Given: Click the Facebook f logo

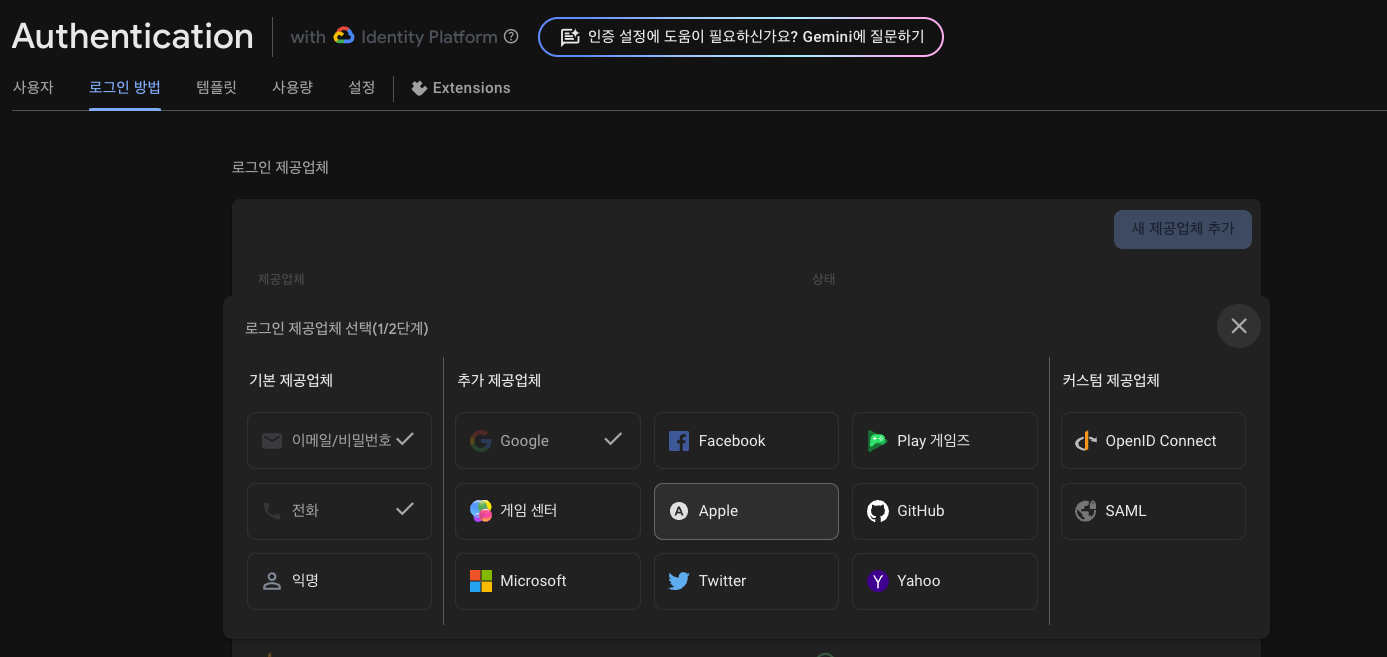Looking at the screenshot, I should coord(679,441).
